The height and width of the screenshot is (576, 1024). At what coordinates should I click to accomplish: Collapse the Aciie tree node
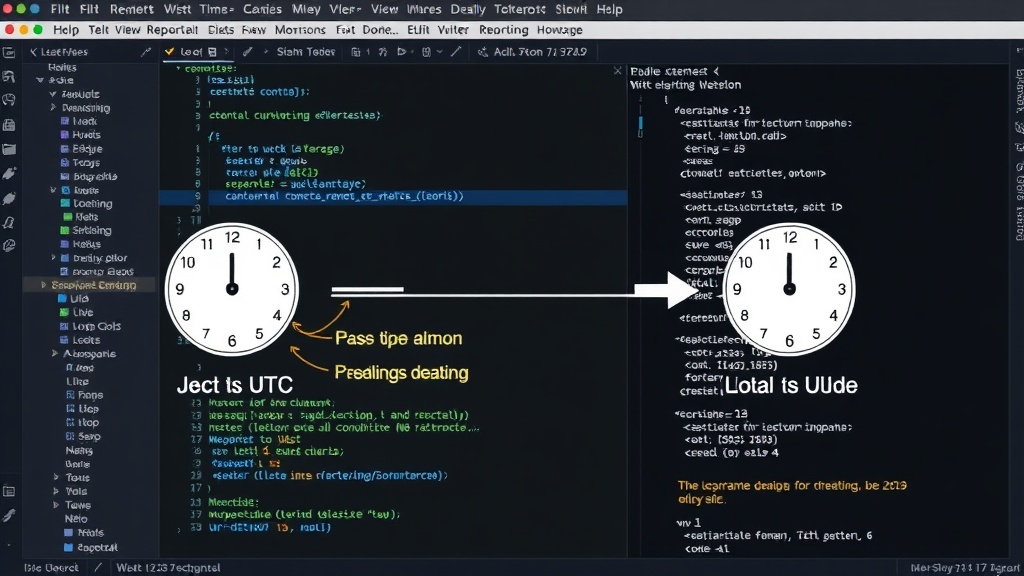40,80
